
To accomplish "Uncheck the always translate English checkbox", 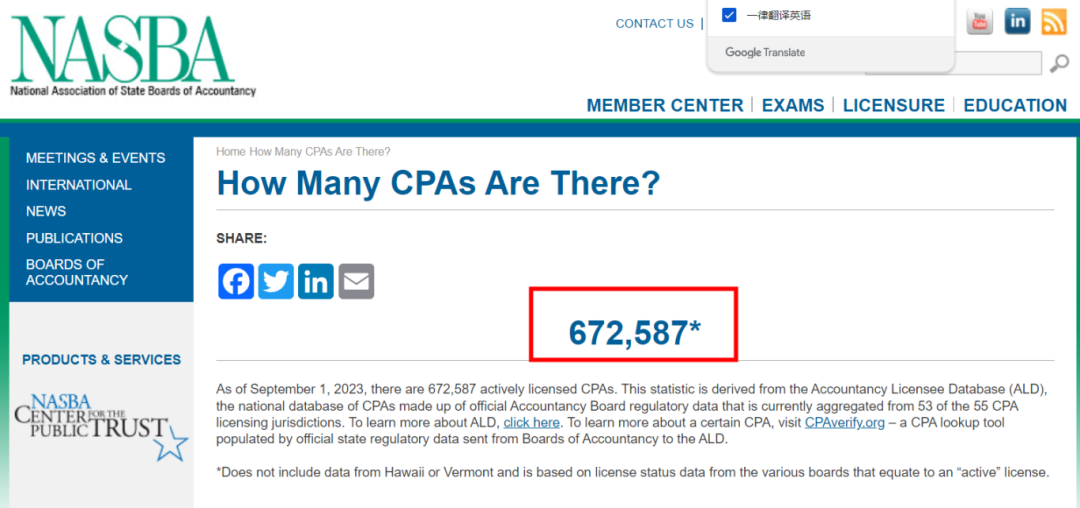I will (729, 15).
